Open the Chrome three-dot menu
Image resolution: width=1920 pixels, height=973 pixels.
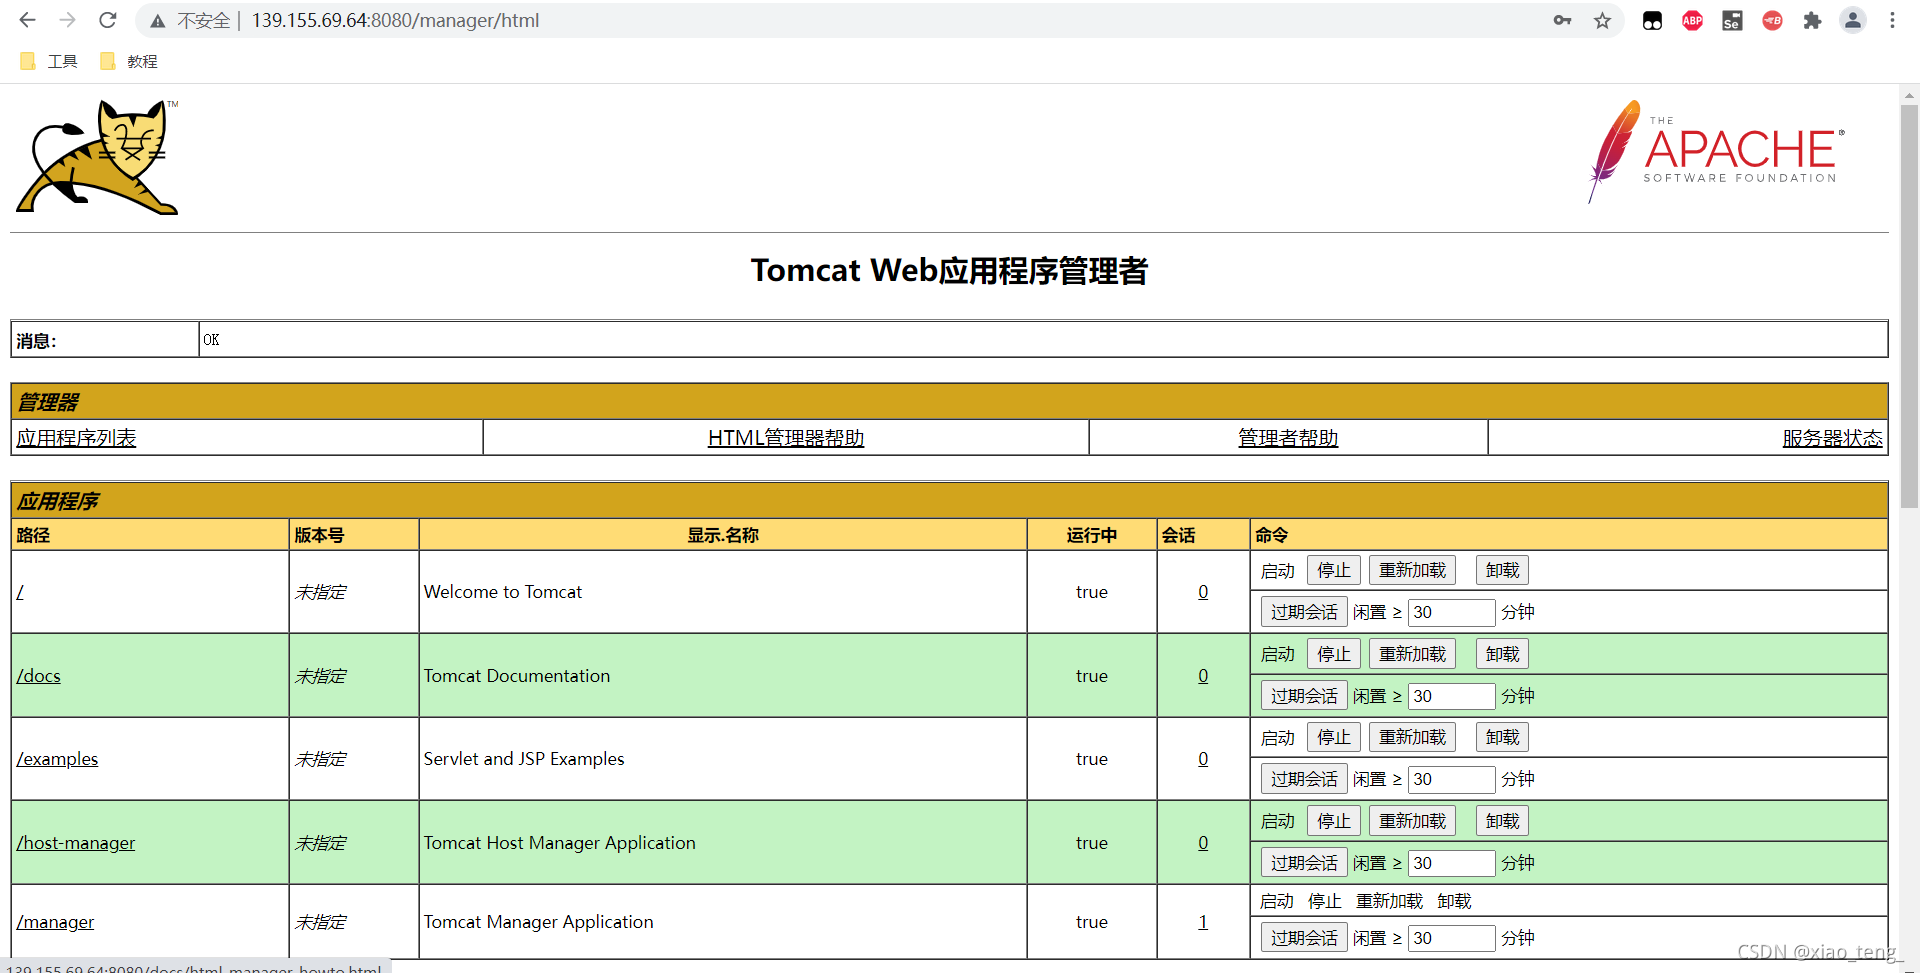tap(1892, 20)
